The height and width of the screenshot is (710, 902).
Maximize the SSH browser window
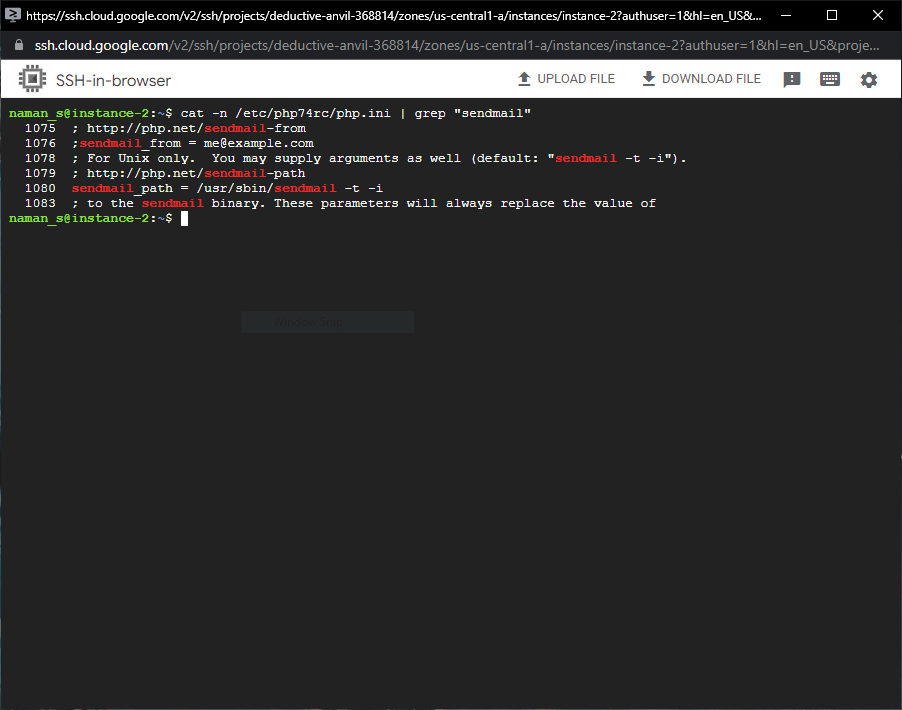point(832,15)
